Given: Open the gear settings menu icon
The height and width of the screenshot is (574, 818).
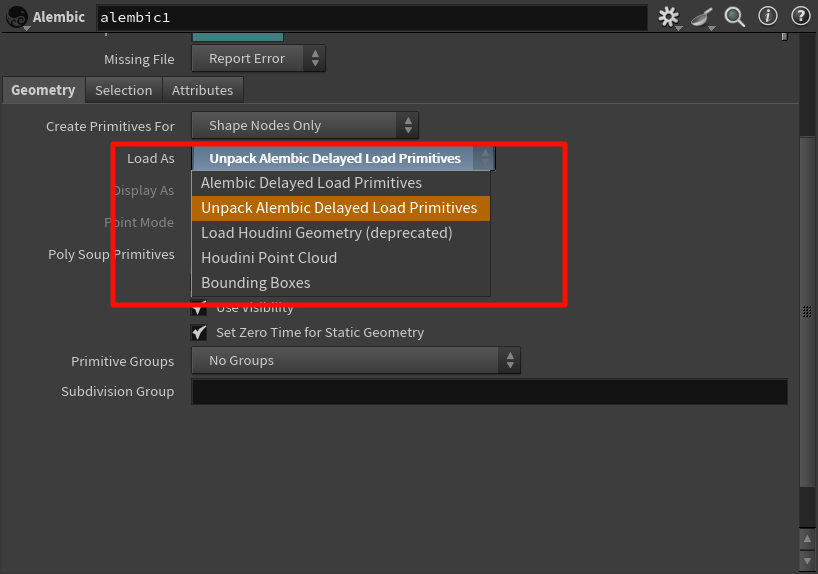Looking at the screenshot, I should (668, 17).
